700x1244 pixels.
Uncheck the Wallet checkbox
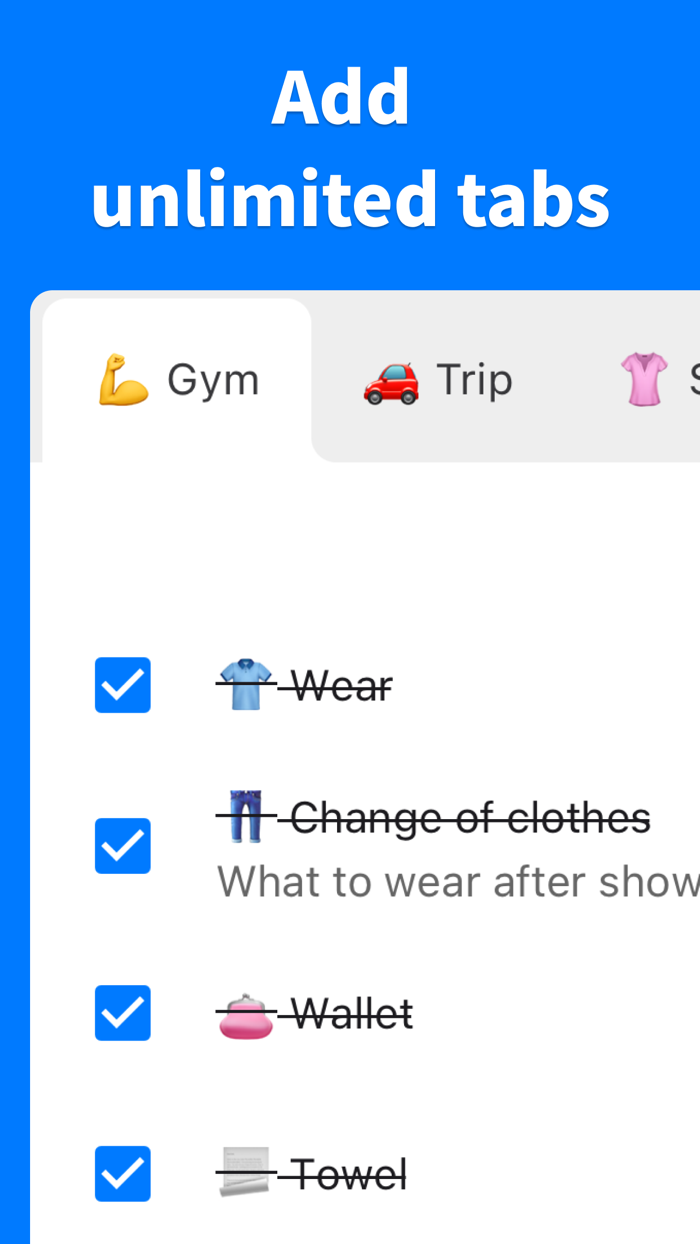coord(122,1012)
